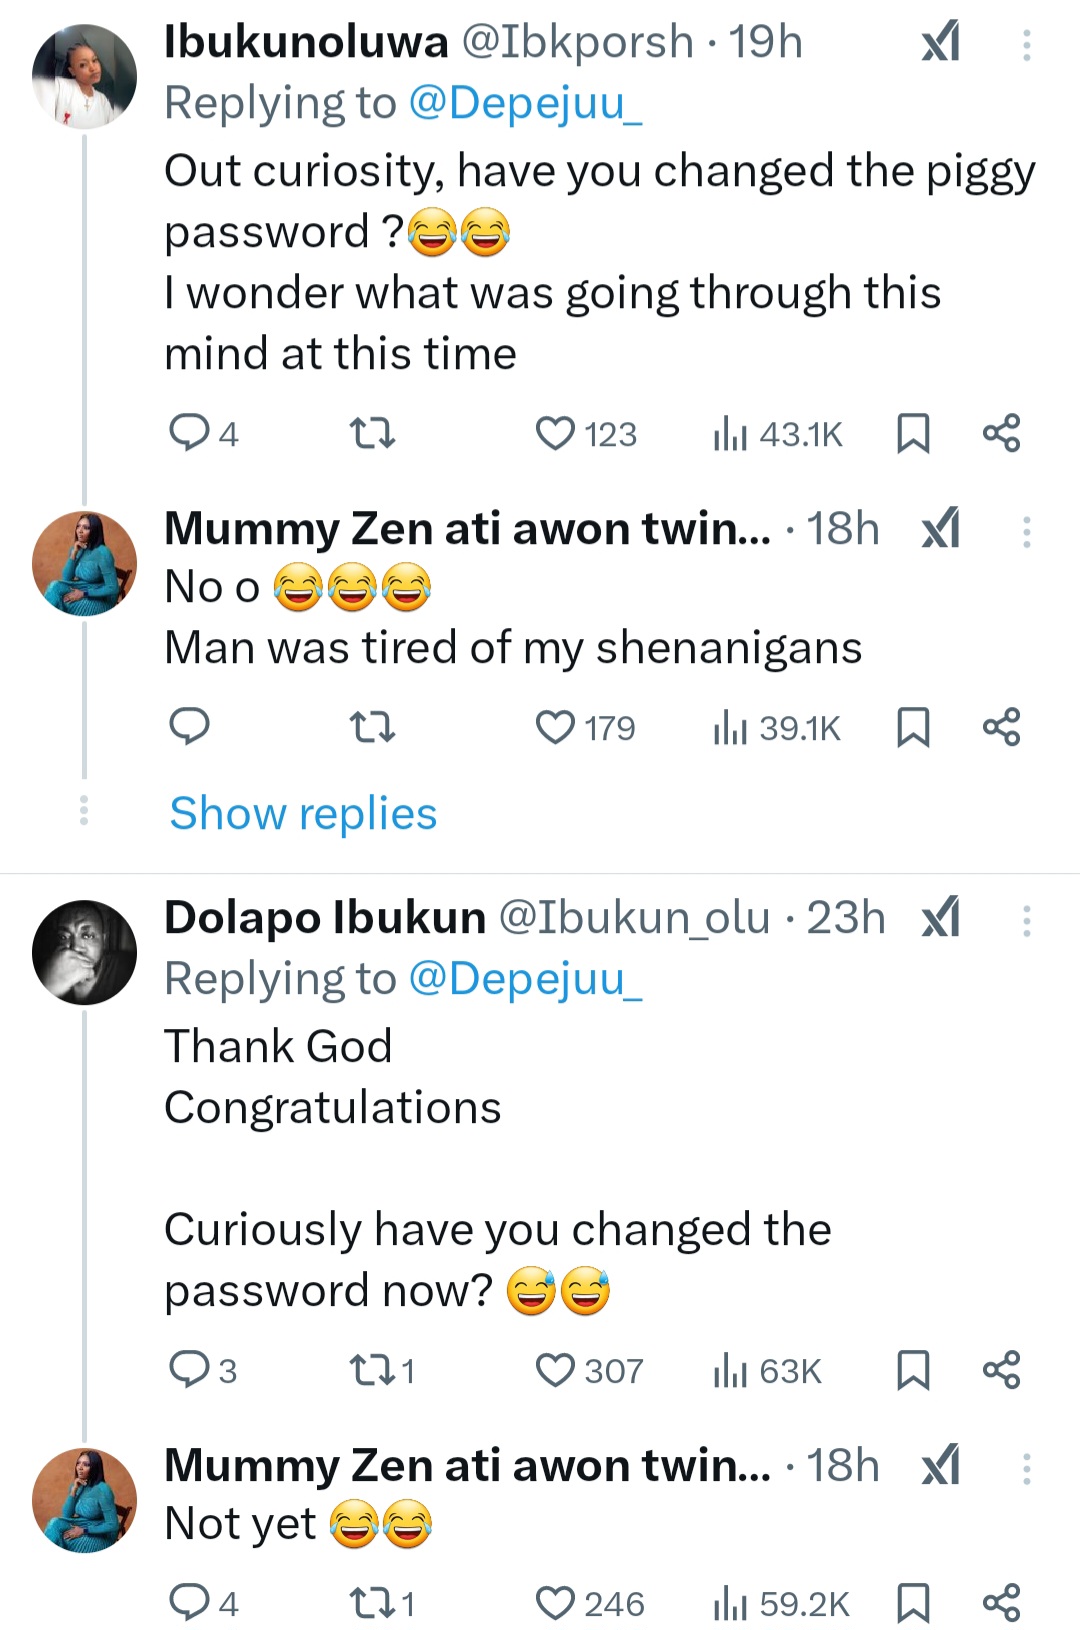Open more options on Ibukunoluwa's reply

coord(1026,45)
